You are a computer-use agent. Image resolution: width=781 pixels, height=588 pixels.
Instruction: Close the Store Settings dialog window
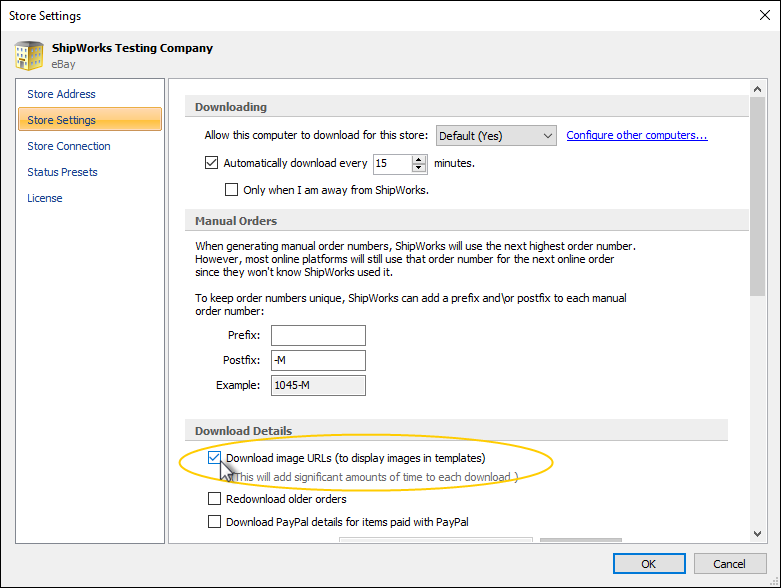click(765, 15)
